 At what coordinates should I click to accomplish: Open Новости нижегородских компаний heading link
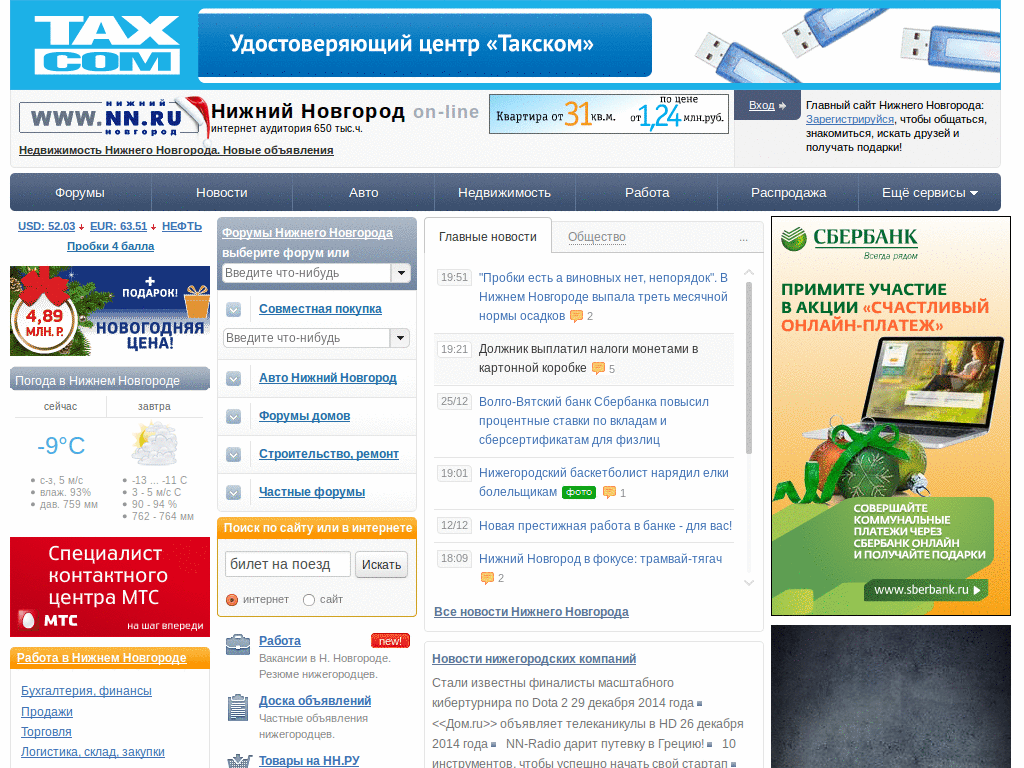tap(534, 659)
